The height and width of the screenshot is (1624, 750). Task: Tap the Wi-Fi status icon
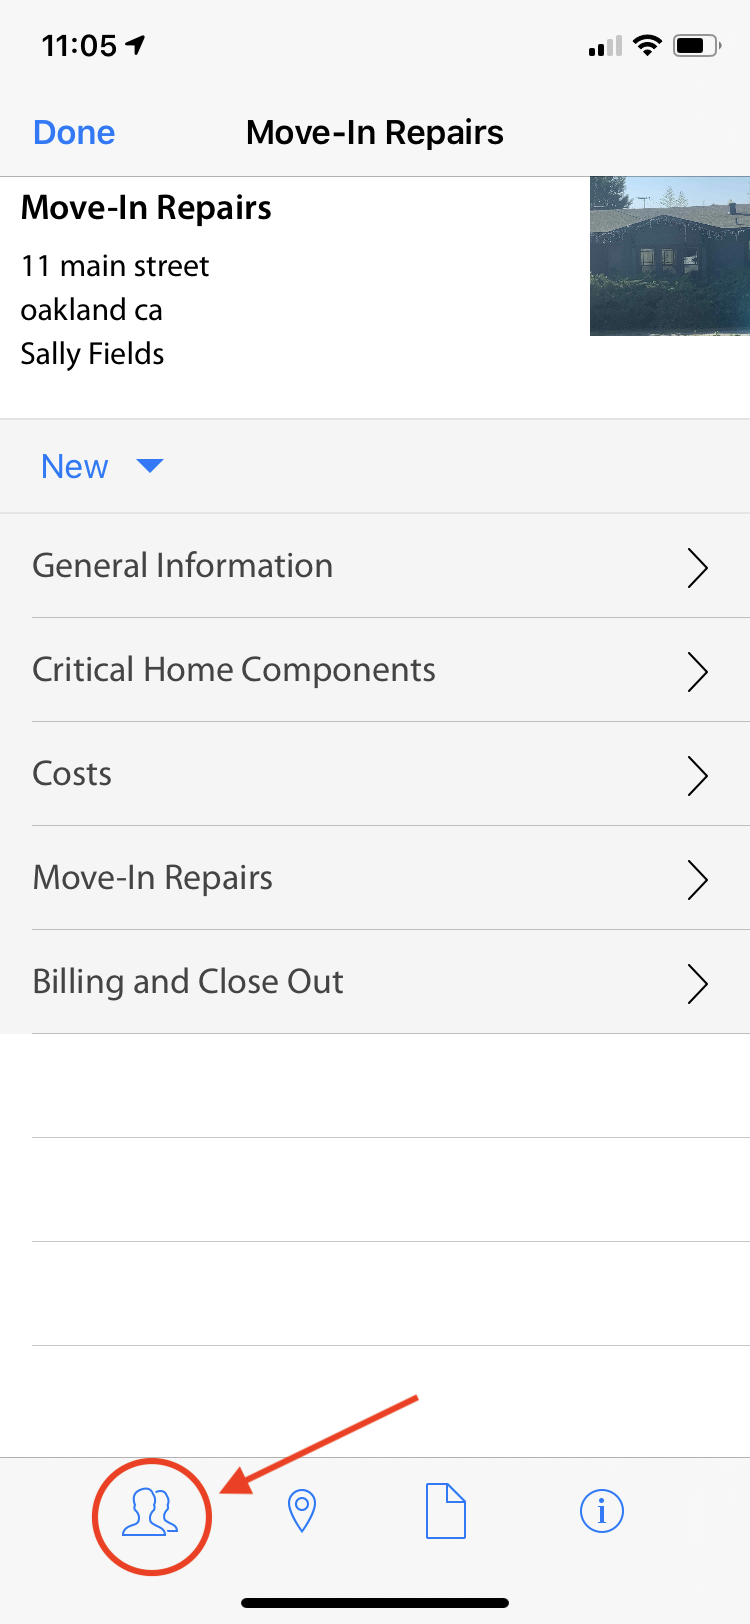pos(648,45)
